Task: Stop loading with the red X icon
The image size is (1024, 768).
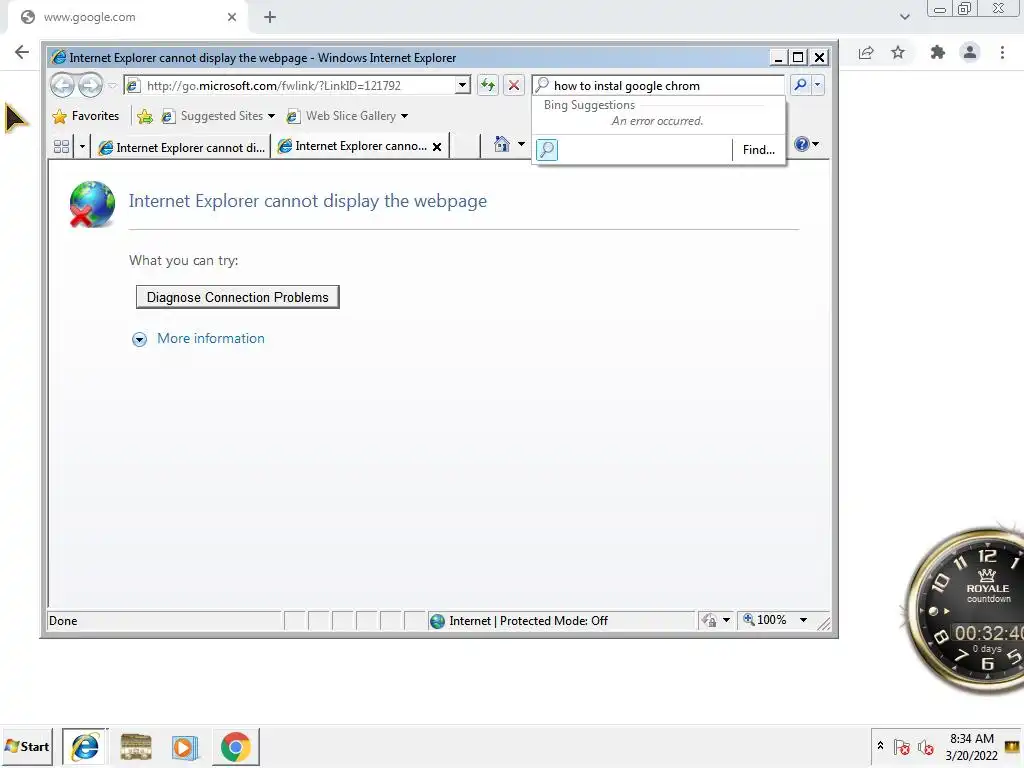Action: [514, 86]
